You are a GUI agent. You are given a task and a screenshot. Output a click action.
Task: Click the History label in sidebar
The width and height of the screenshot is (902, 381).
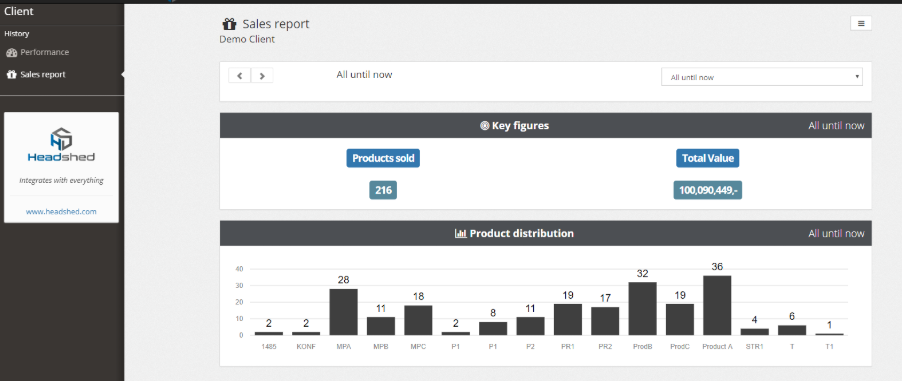click(x=17, y=34)
